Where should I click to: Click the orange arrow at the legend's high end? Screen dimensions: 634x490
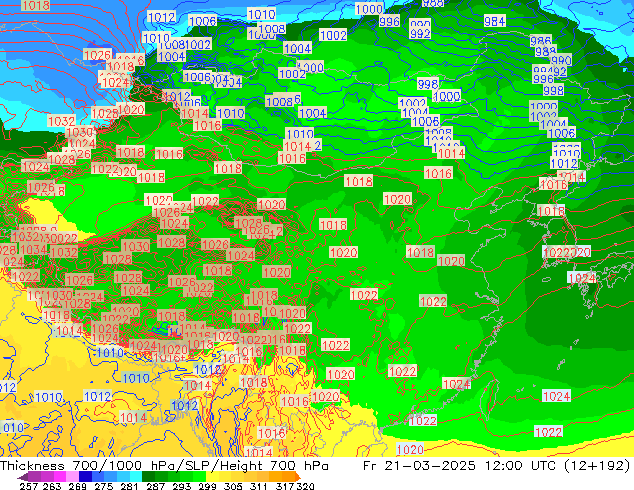coord(298,477)
